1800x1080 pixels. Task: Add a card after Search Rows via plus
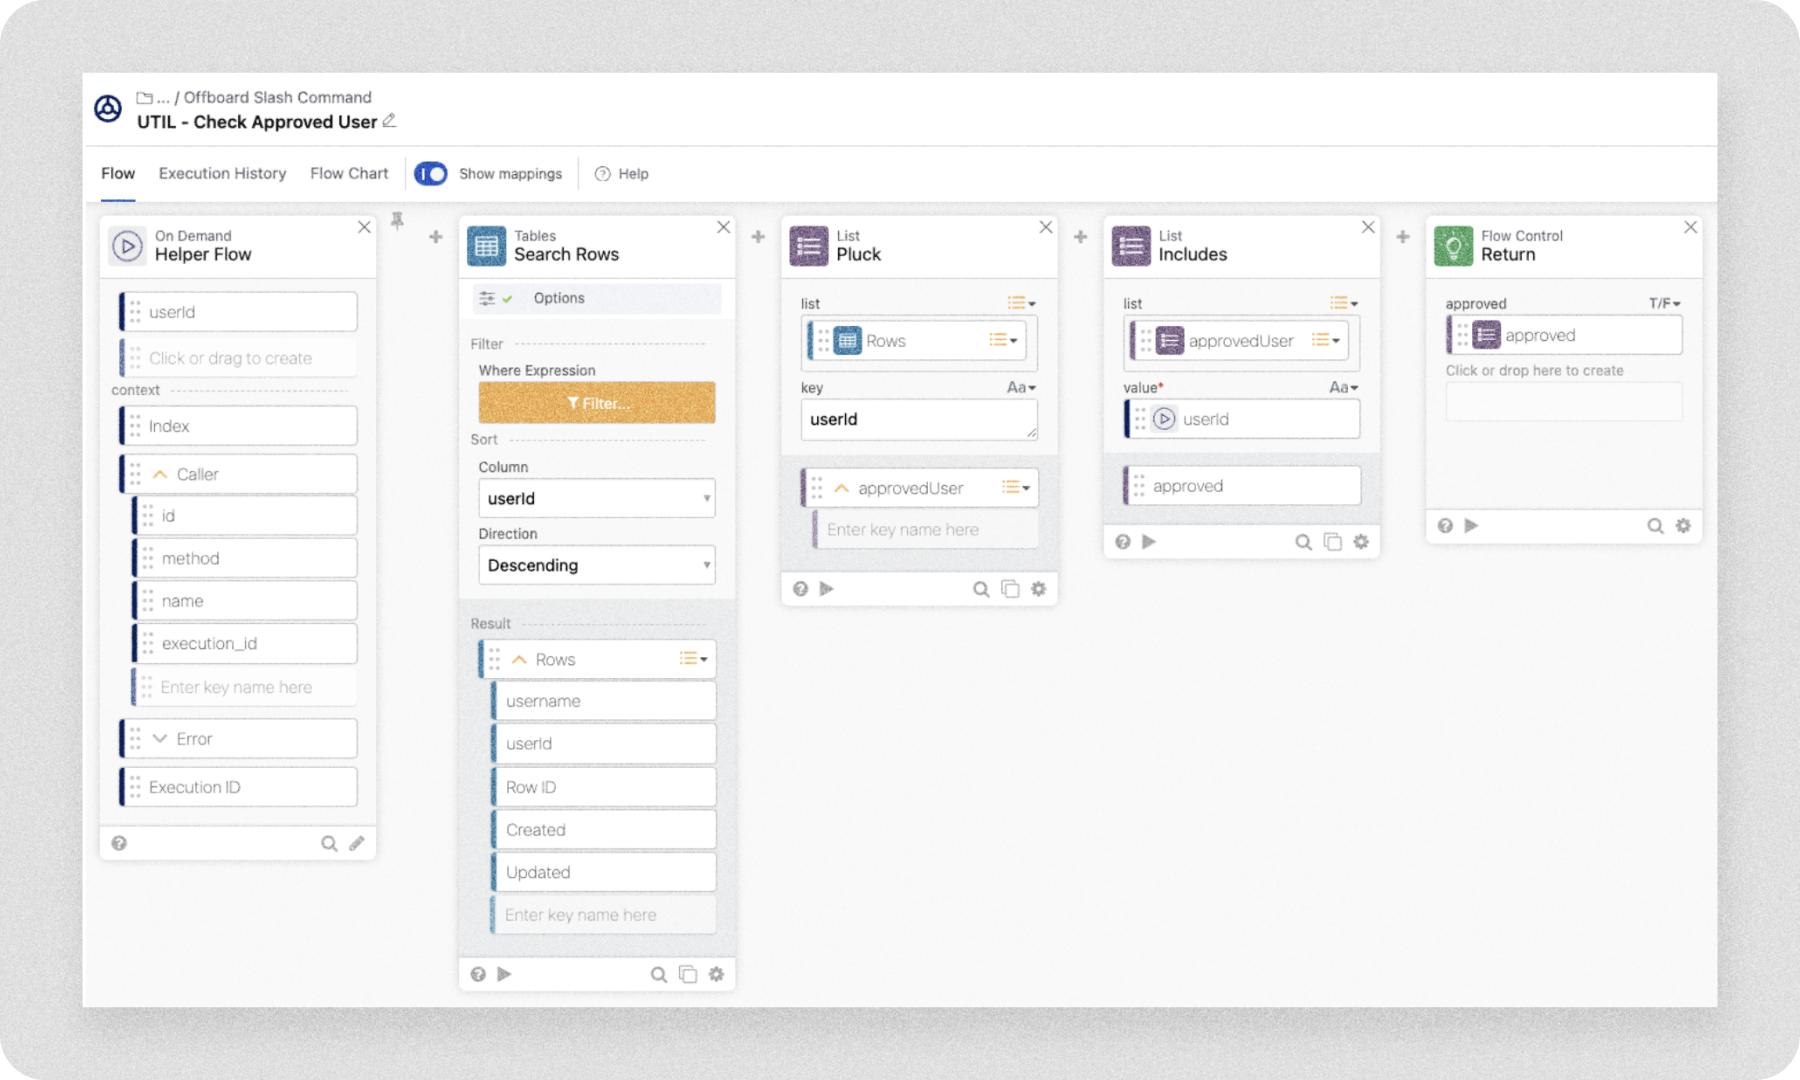[758, 237]
